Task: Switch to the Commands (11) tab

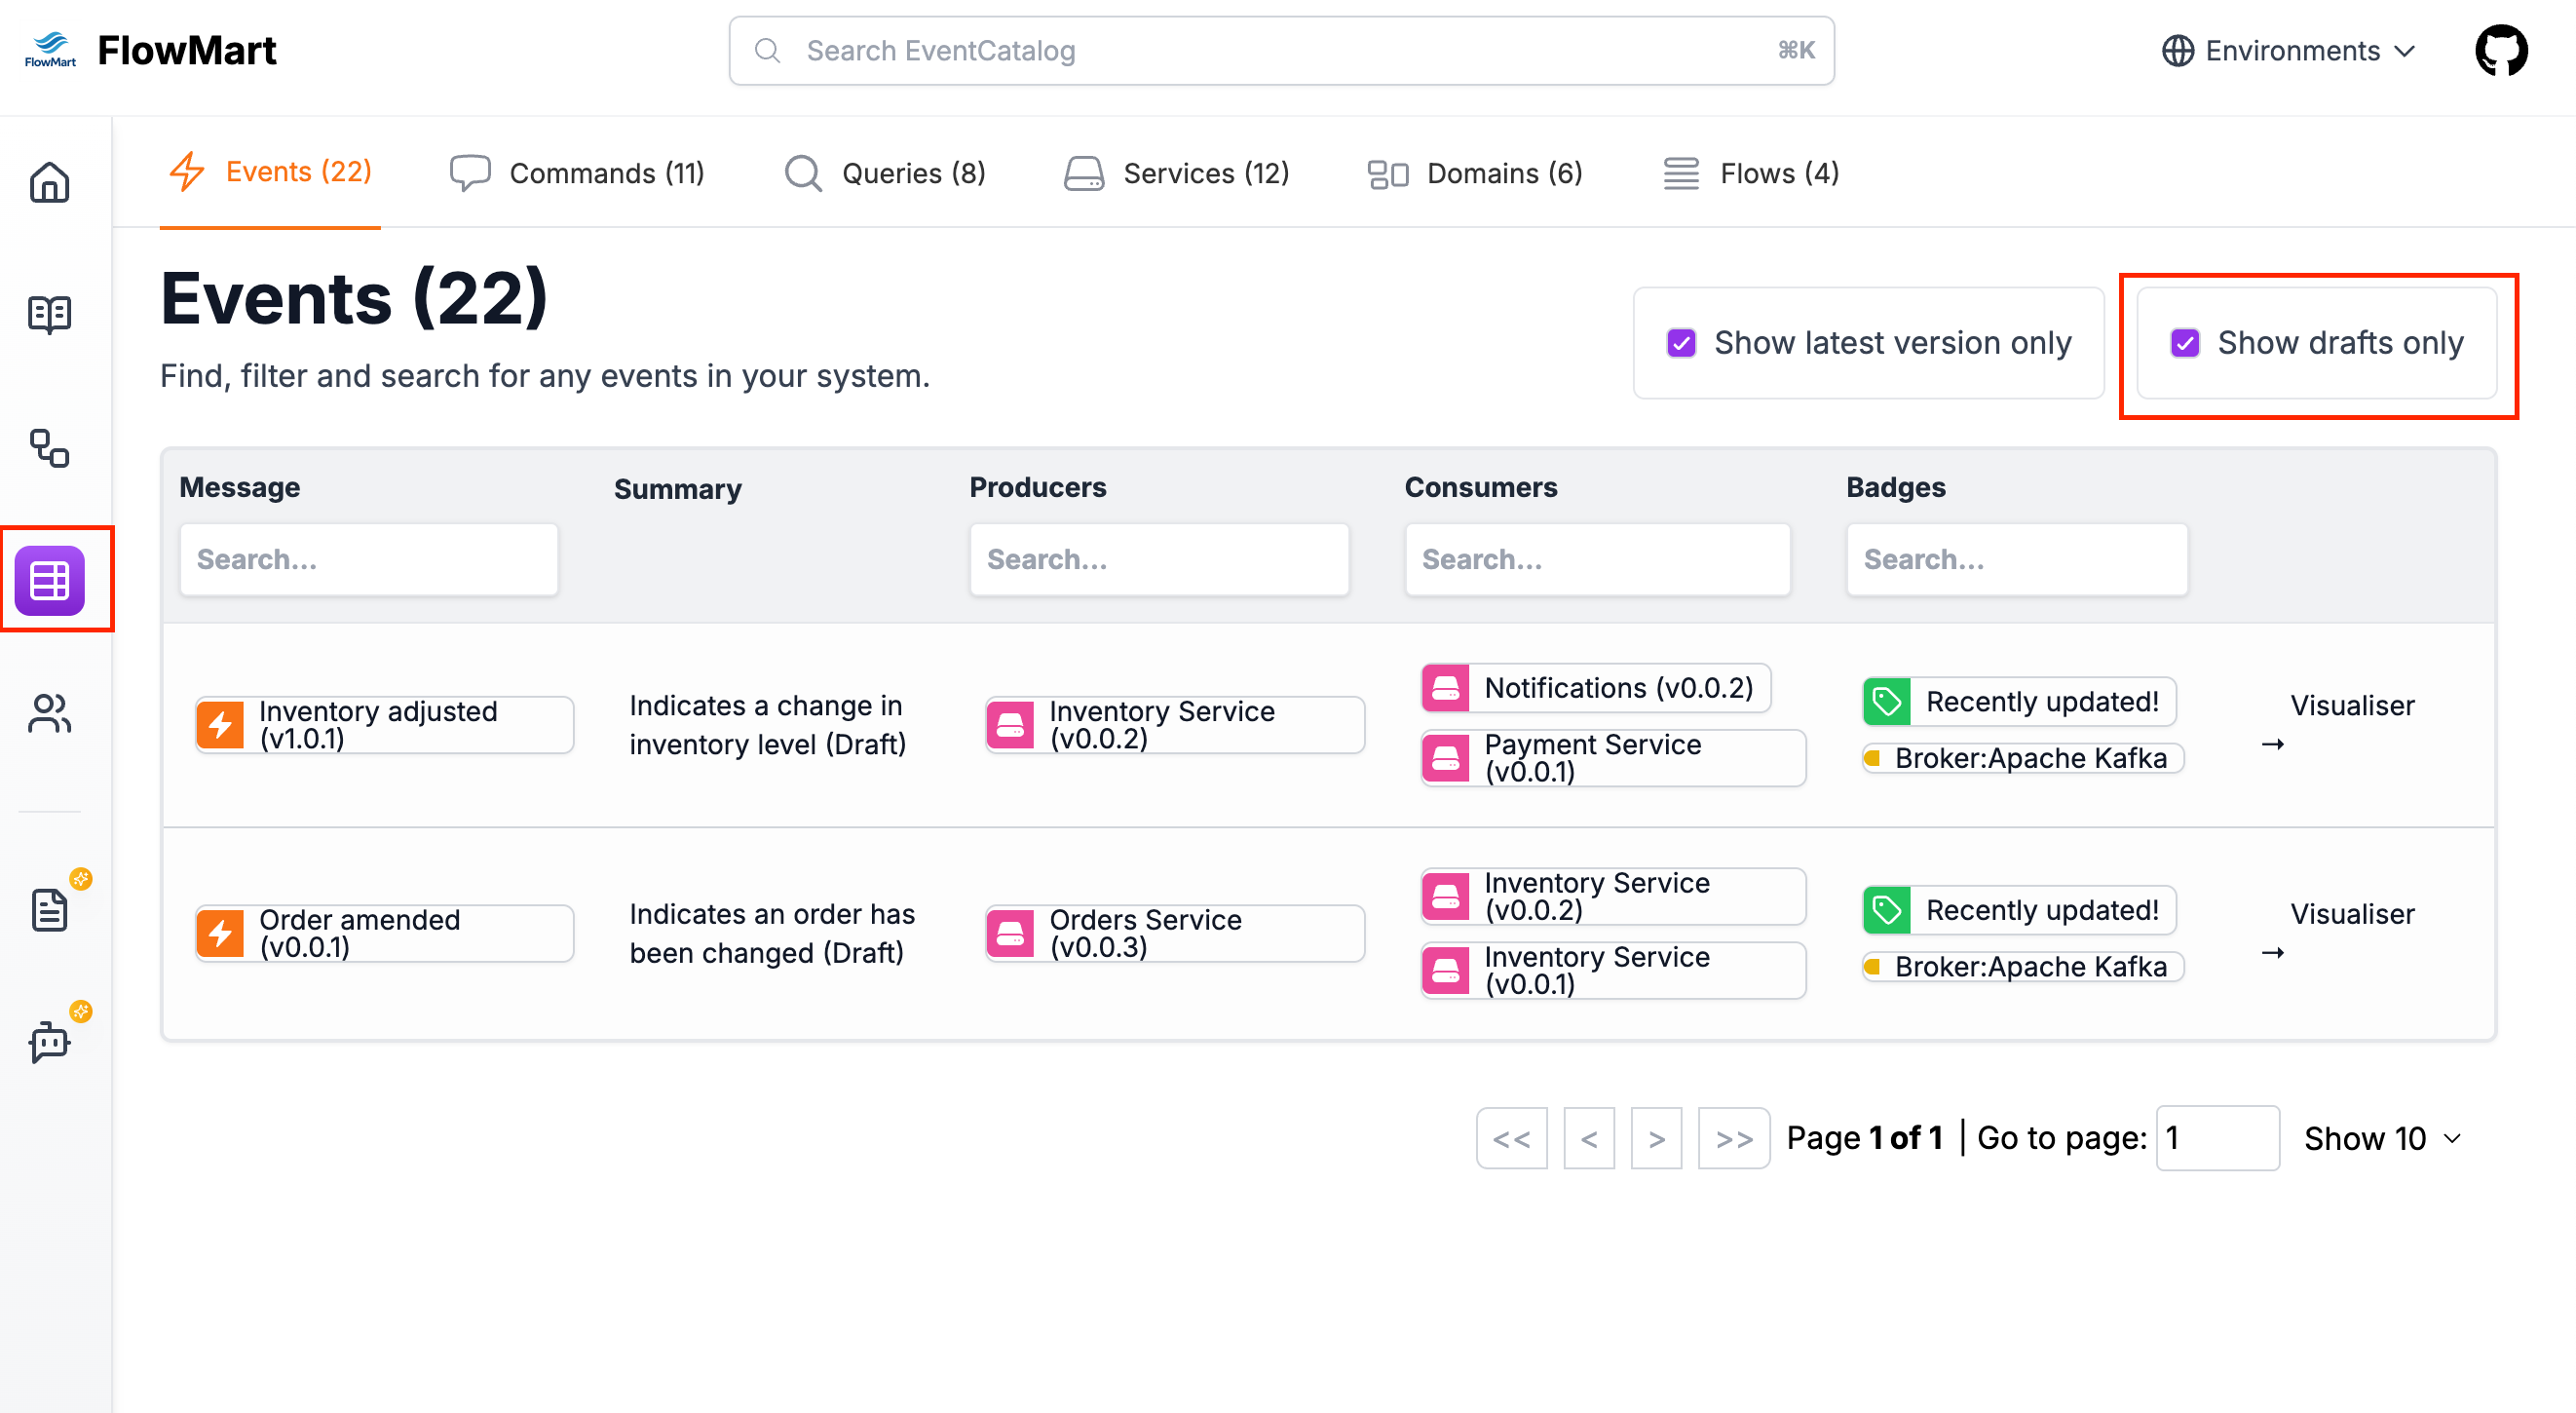Action: [577, 173]
